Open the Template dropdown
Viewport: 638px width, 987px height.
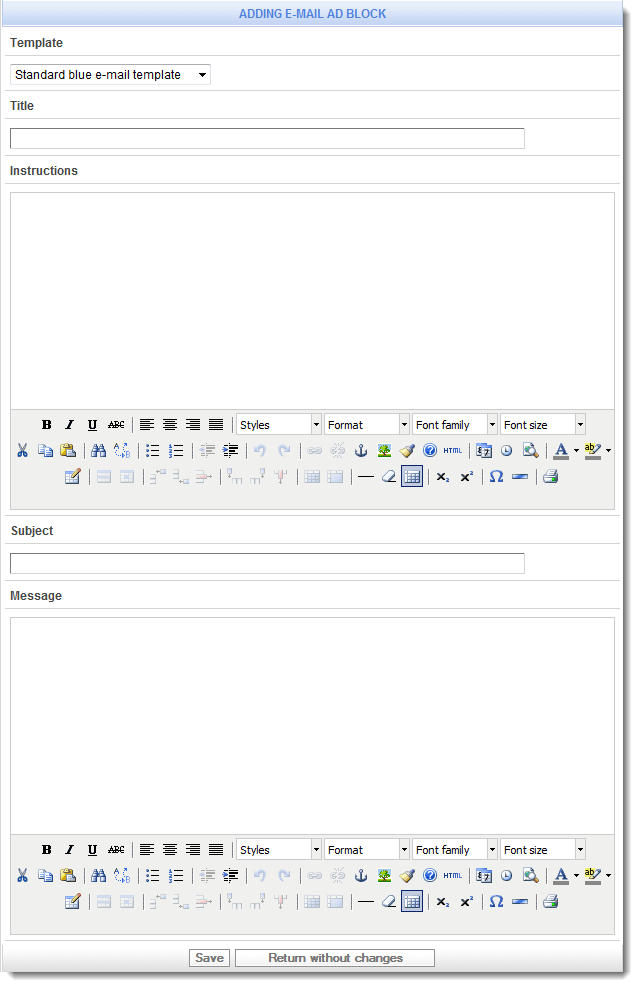pyautogui.click(x=110, y=75)
